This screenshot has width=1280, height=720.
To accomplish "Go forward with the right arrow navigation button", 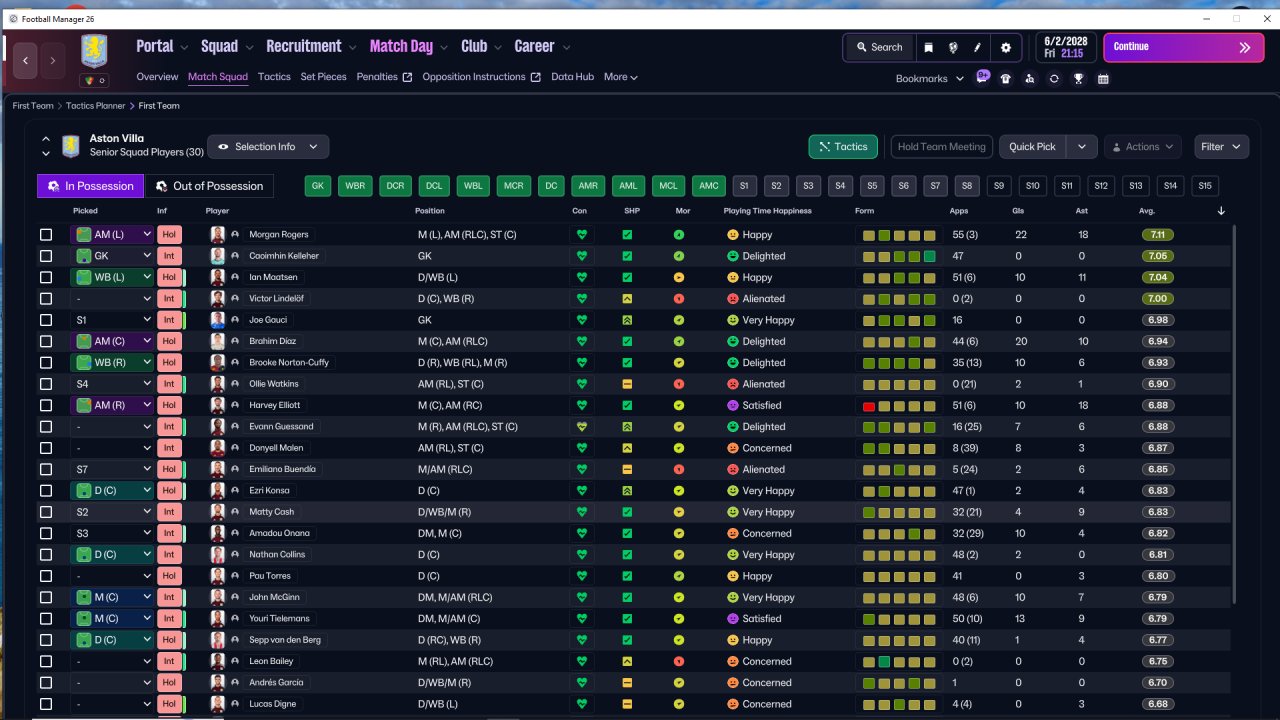I will pyautogui.click(x=53, y=61).
